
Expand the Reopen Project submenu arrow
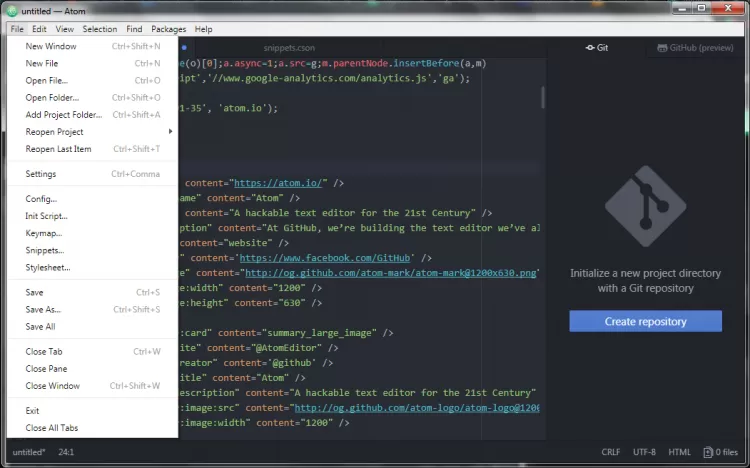click(x=170, y=132)
